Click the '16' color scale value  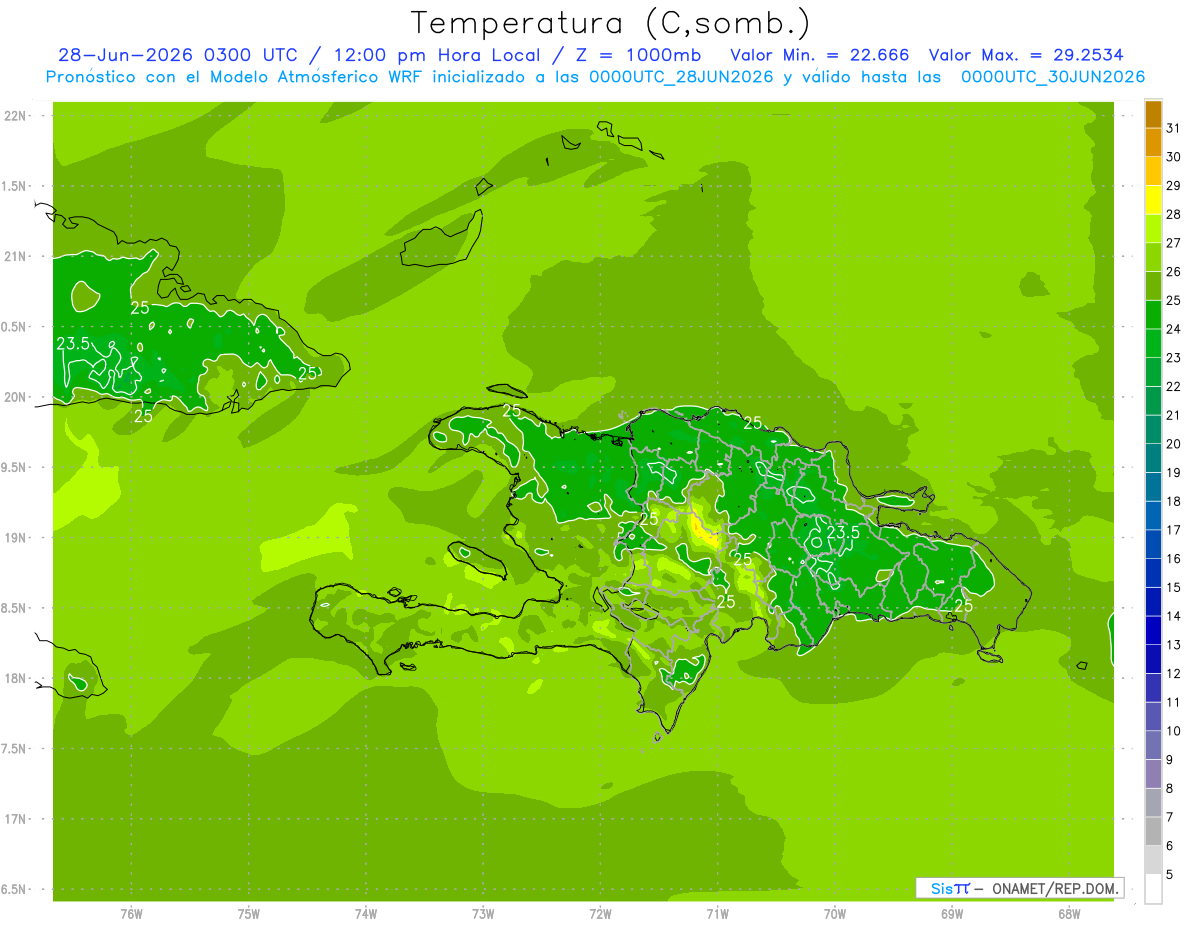click(x=1174, y=559)
